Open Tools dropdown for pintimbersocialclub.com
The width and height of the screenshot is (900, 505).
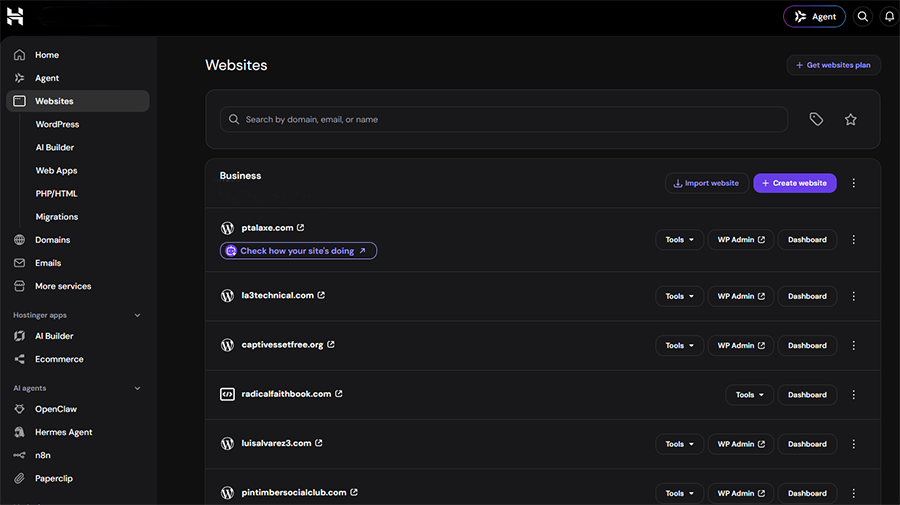680,494
